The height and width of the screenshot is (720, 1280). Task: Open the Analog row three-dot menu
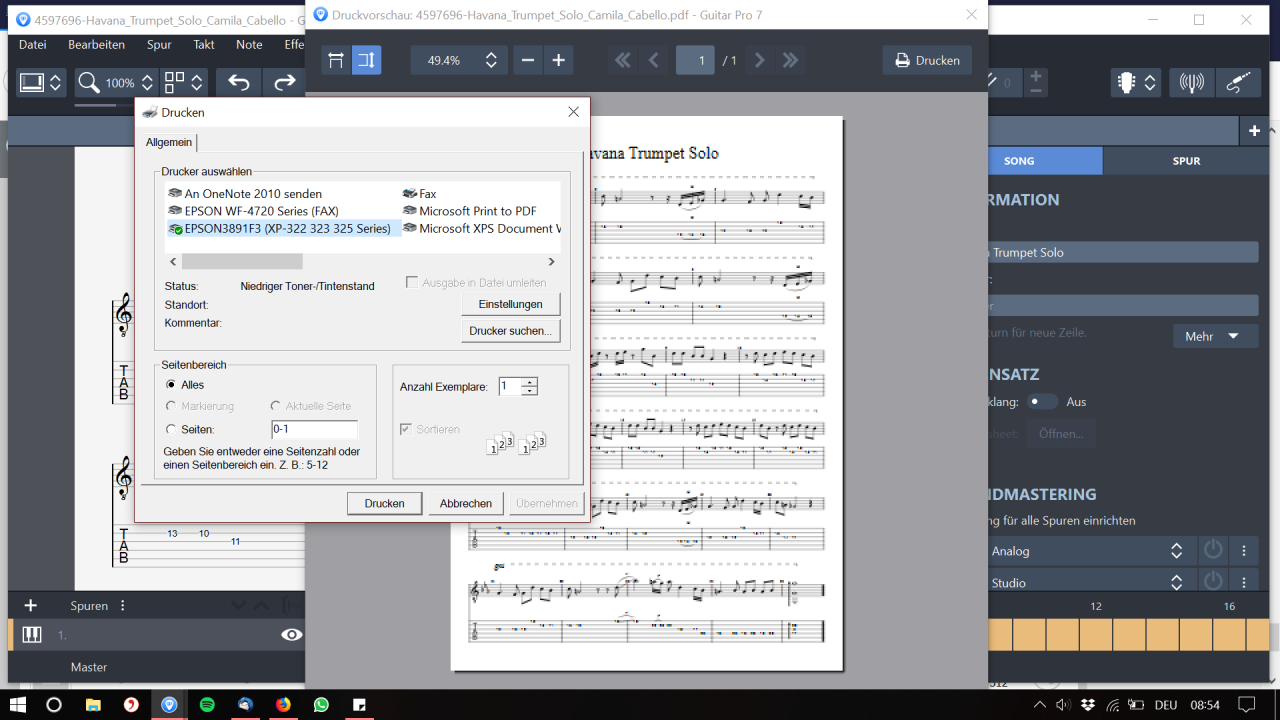pos(1244,550)
